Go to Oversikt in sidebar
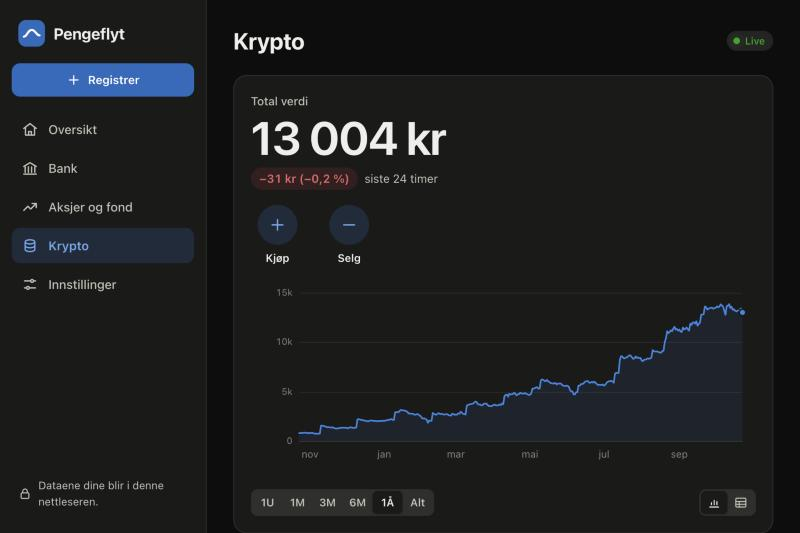This screenshot has width=800, height=533. pyautogui.click(x=103, y=130)
